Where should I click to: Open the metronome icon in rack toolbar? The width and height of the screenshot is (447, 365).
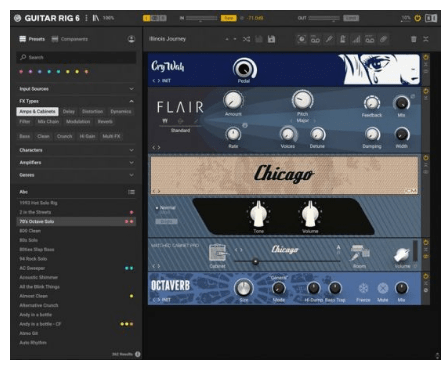(x=342, y=39)
